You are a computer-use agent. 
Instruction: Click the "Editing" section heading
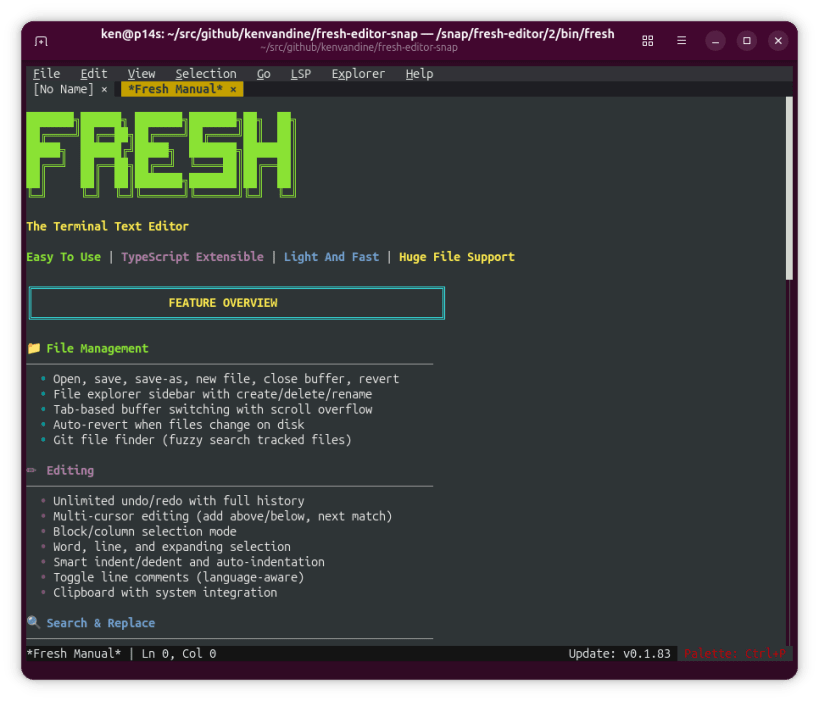click(70, 471)
